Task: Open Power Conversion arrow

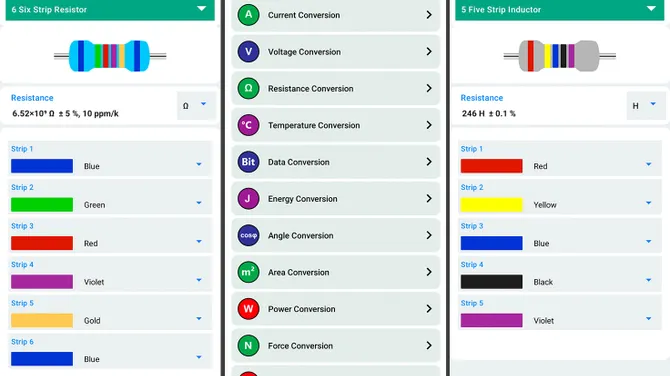Action: (429, 309)
